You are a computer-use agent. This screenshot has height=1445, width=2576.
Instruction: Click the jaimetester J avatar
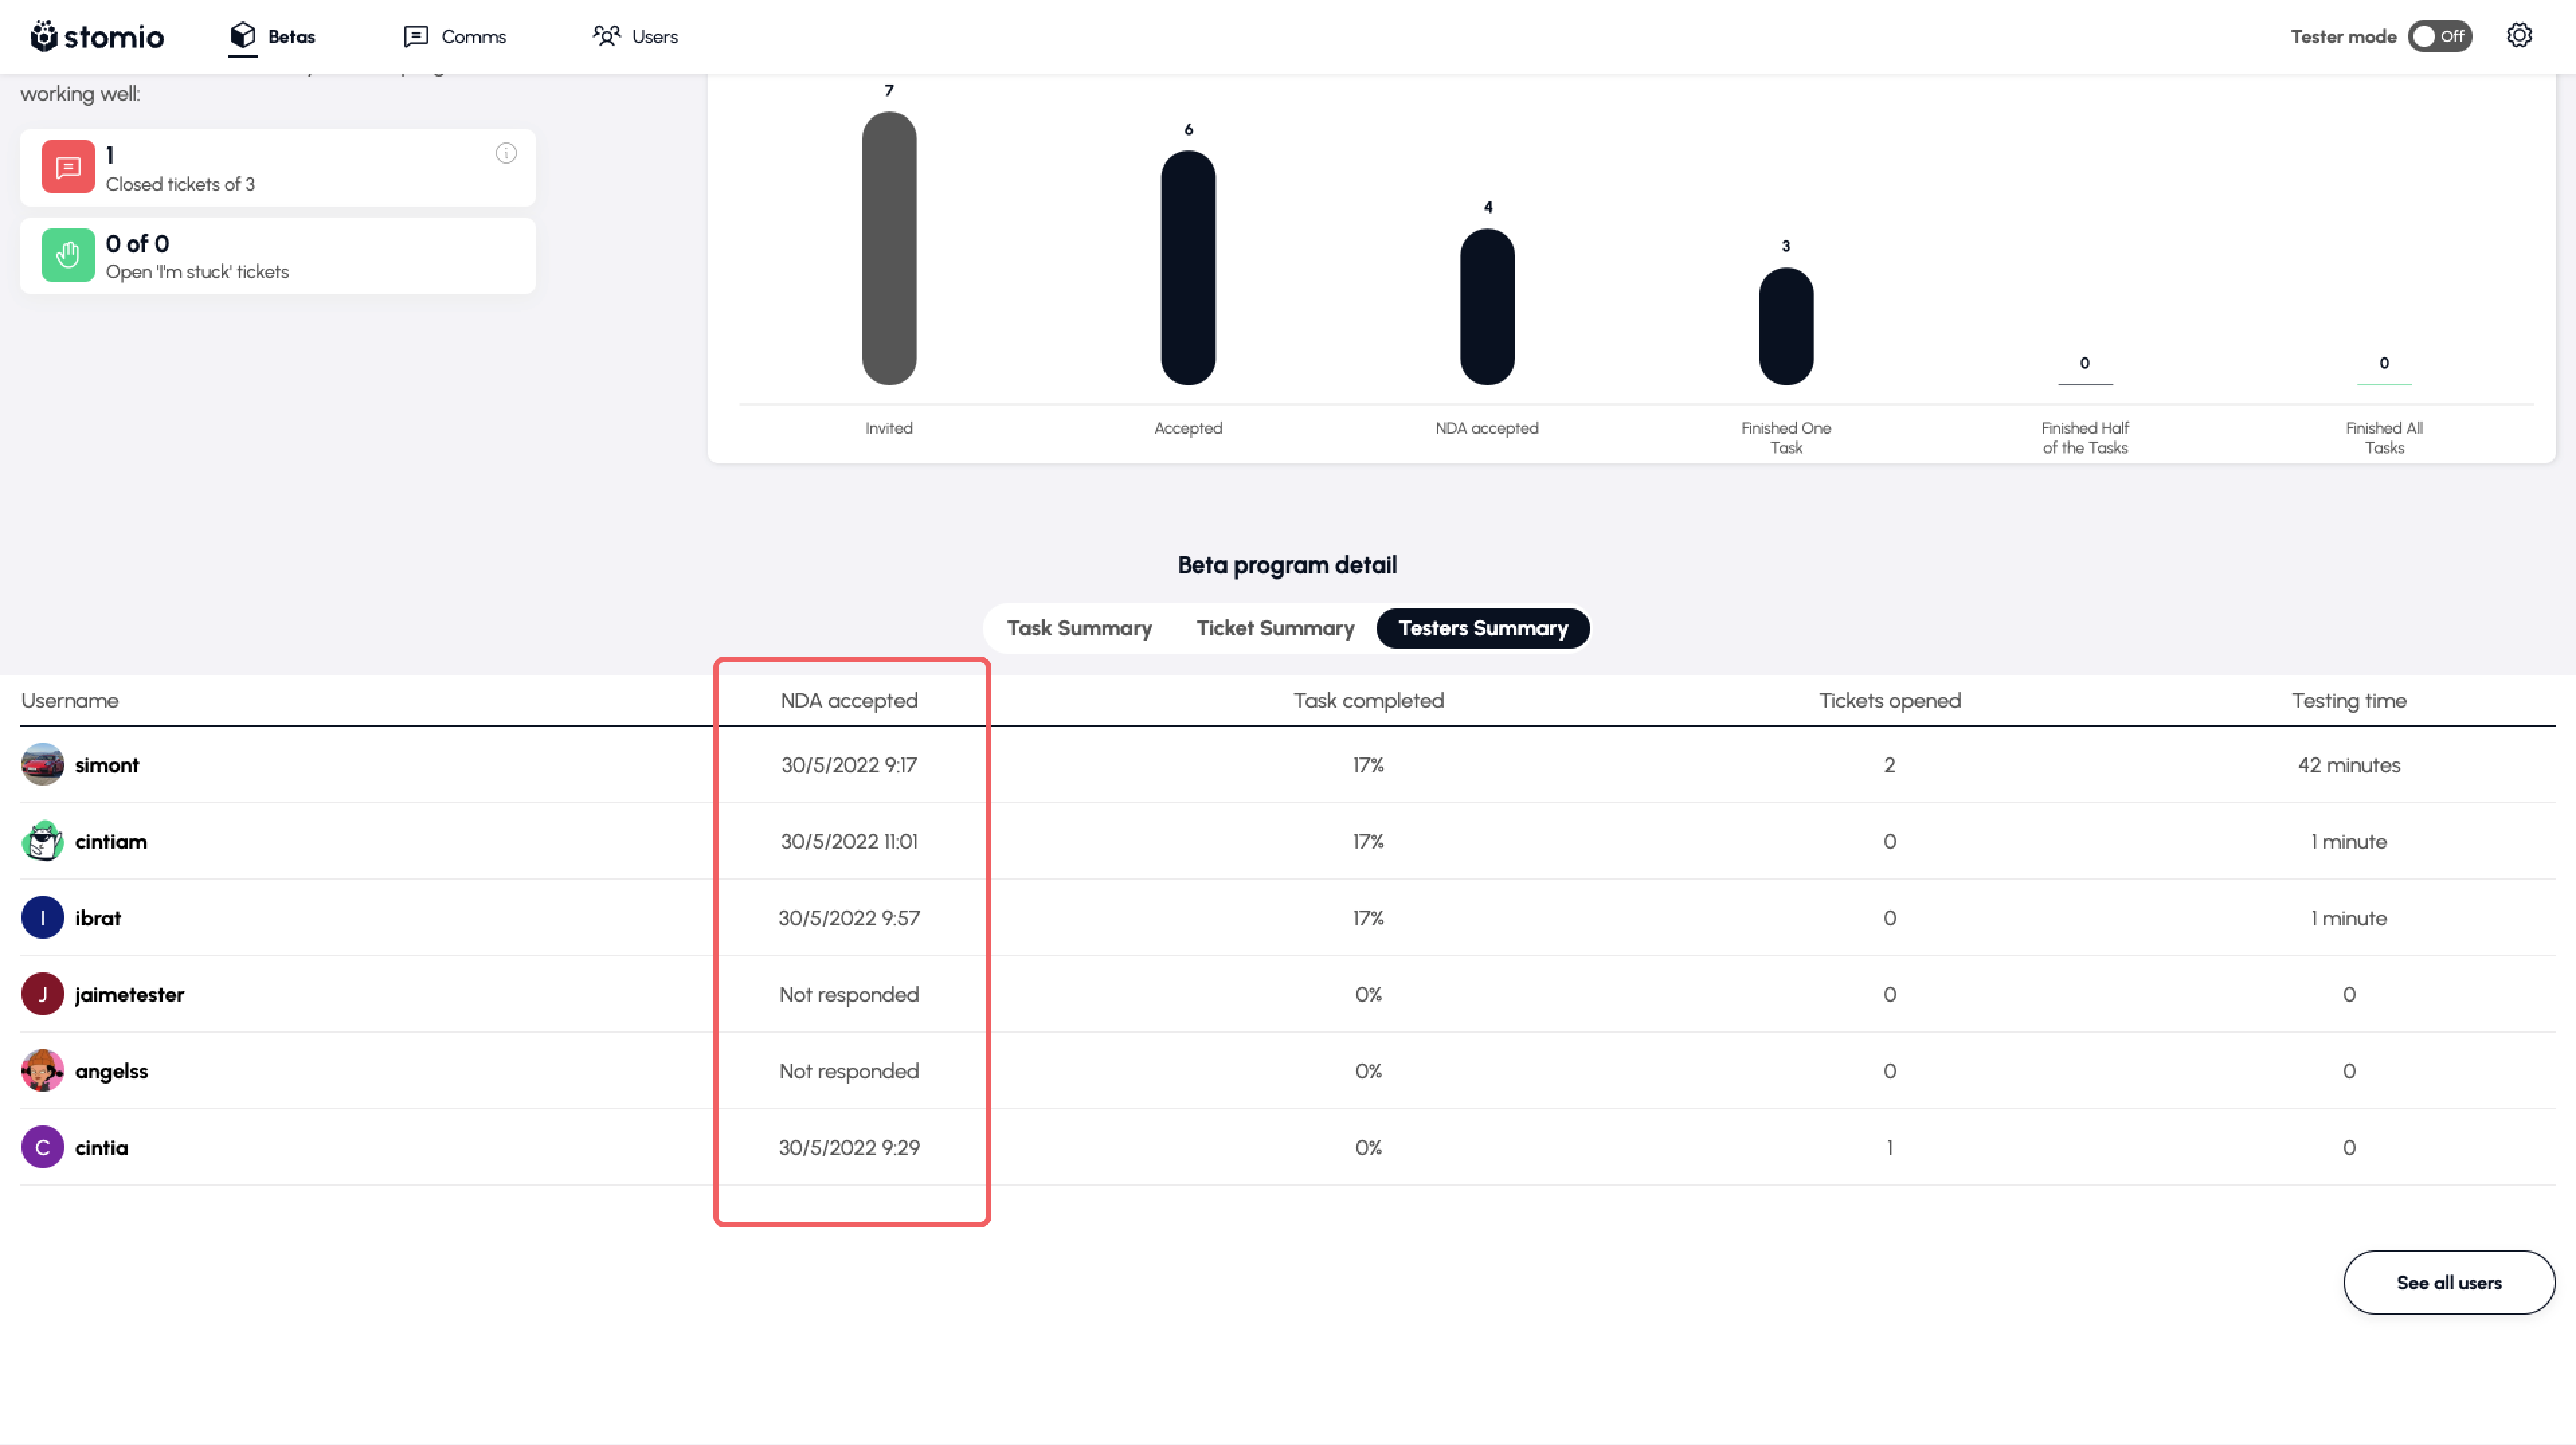point(42,994)
